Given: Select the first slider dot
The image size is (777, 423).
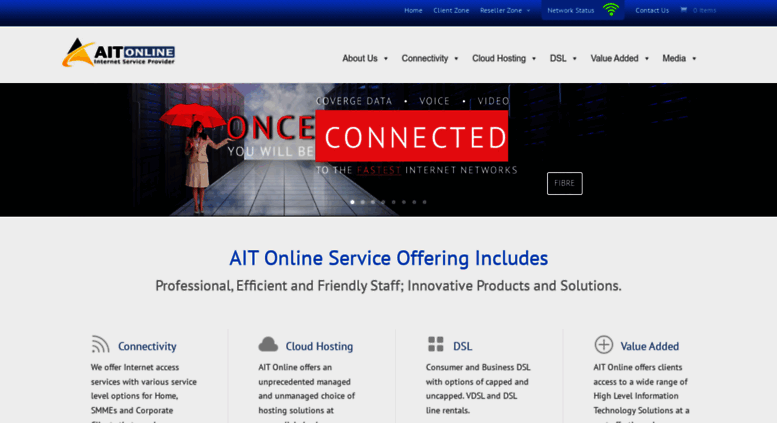Looking at the screenshot, I should coord(352,202).
